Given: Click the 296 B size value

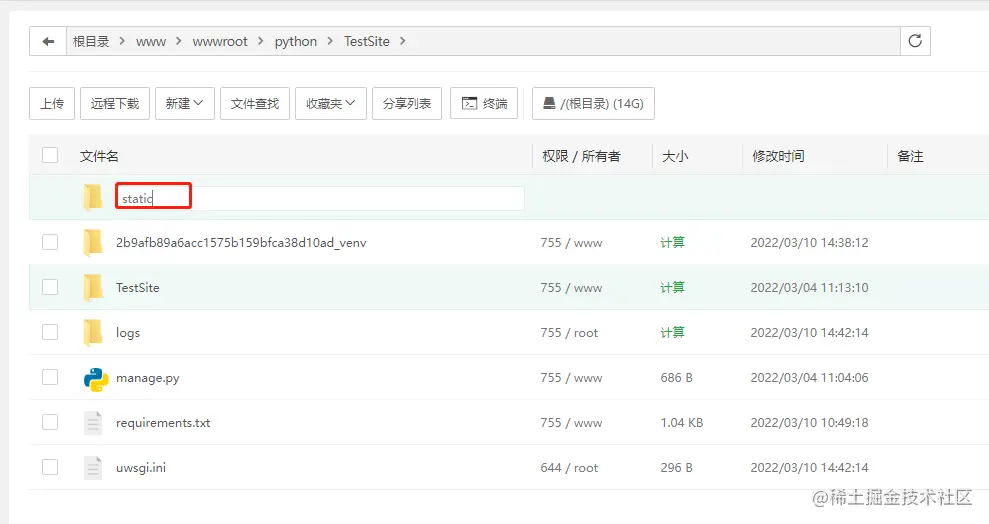Looking at the screenshot, I should click(x=676, y=468).
